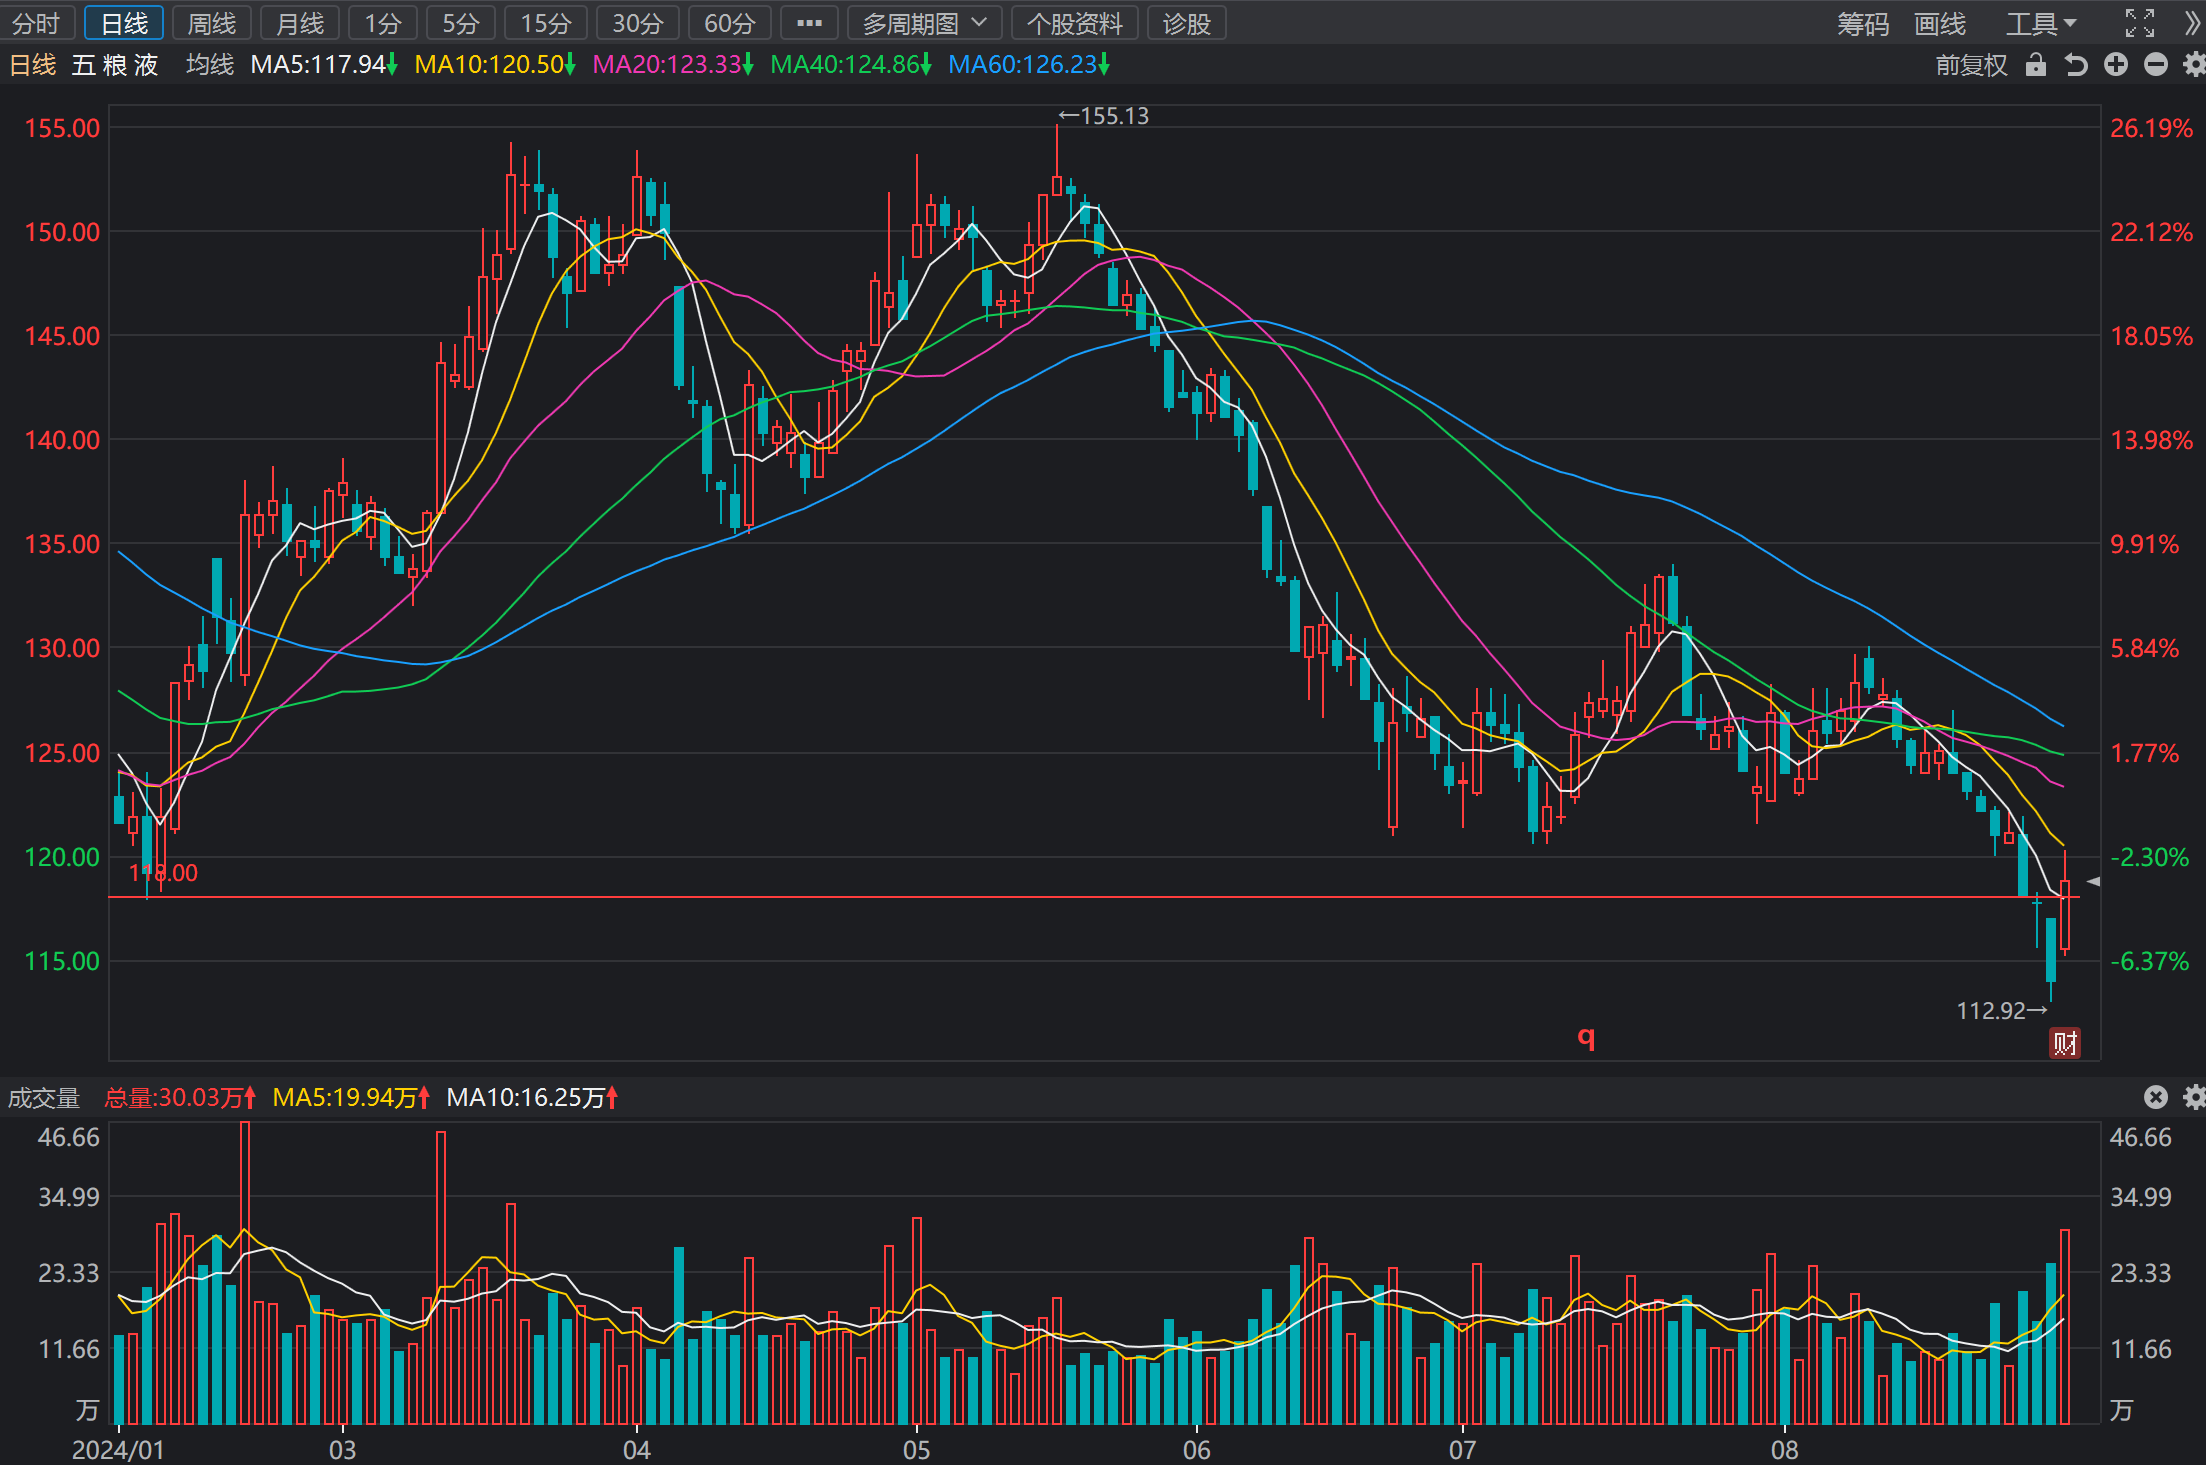Click the red q event marker

[1586, 1036]
